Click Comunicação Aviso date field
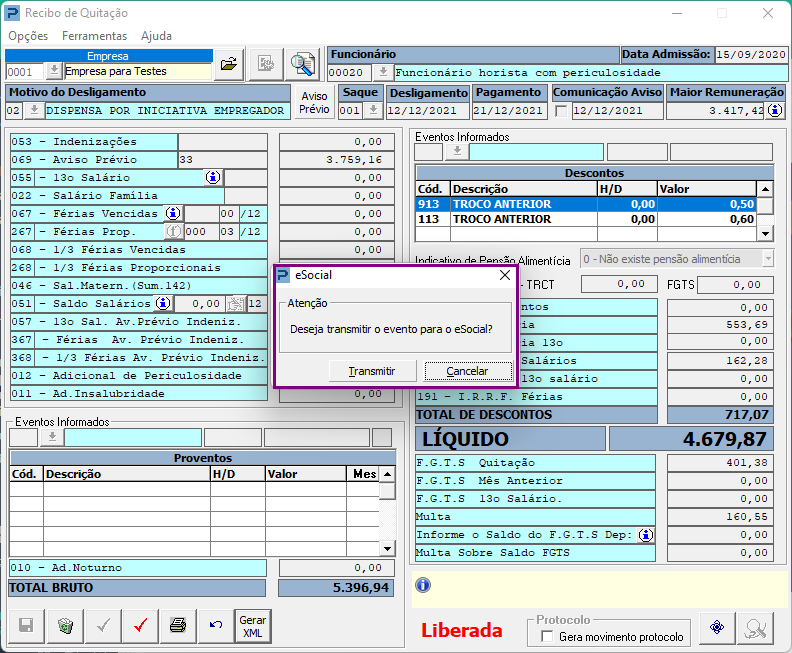The width and height of the screenshot is (792, 653). [x=617, y=111]
